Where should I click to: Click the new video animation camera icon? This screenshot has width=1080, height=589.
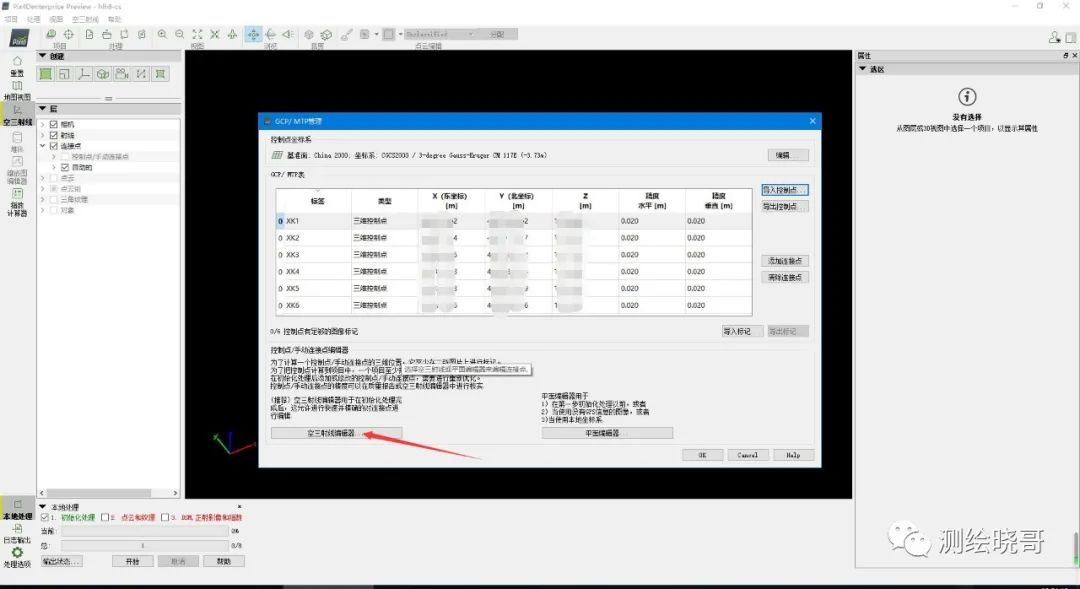[x=122, y=74]
